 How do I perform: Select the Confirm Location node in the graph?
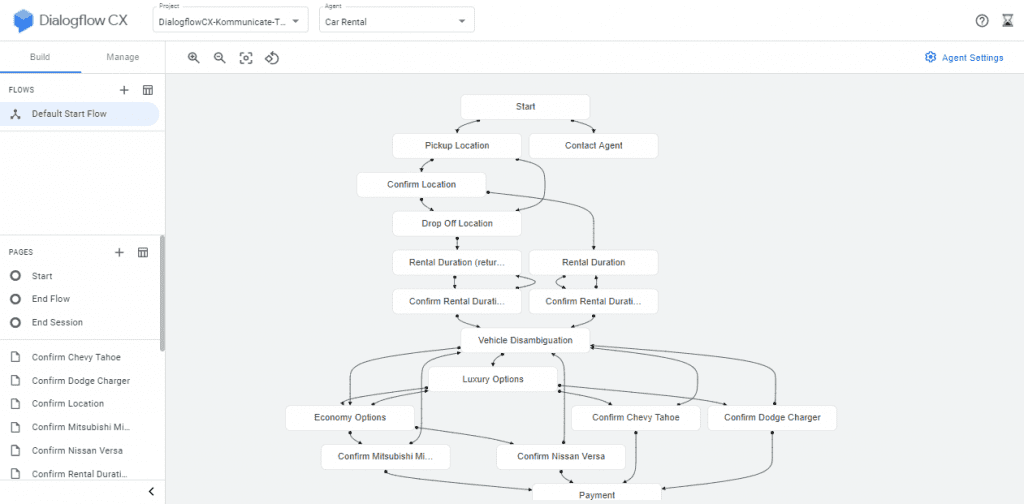click(421, 185)
